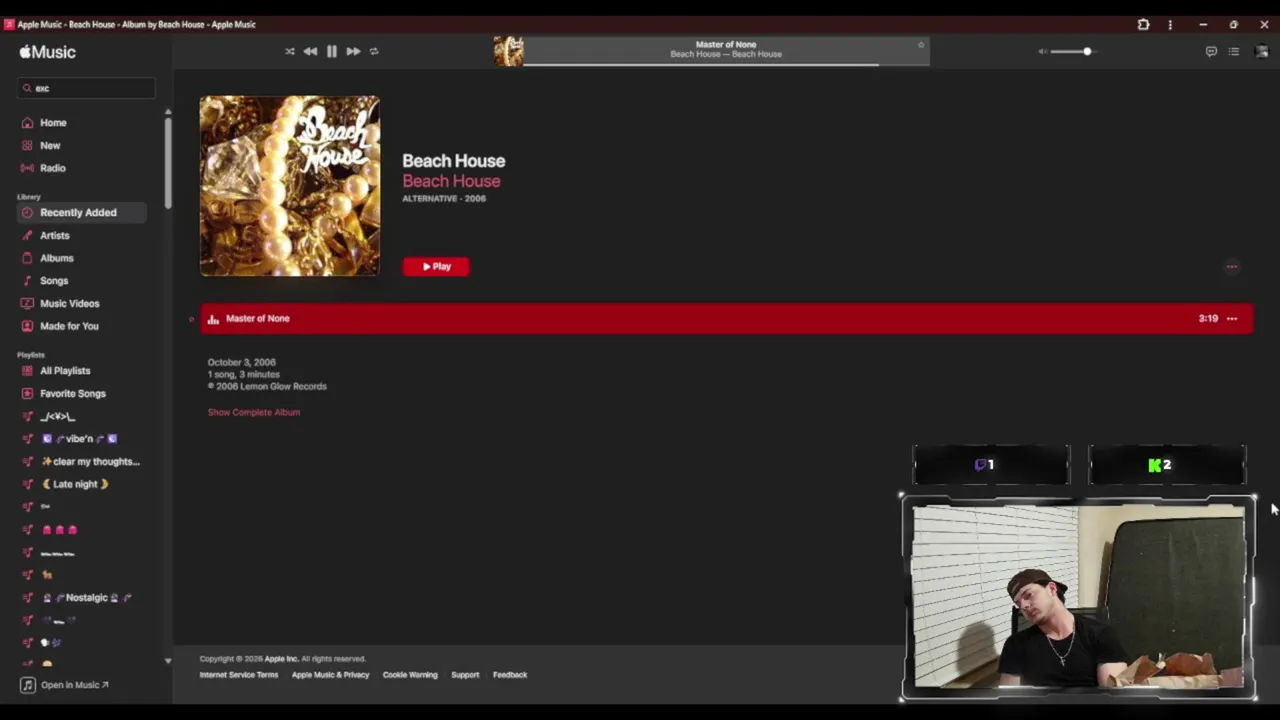1280x720 pixels.
Task: Click the Nostalgic playlist icon
Action: (27, 597)
